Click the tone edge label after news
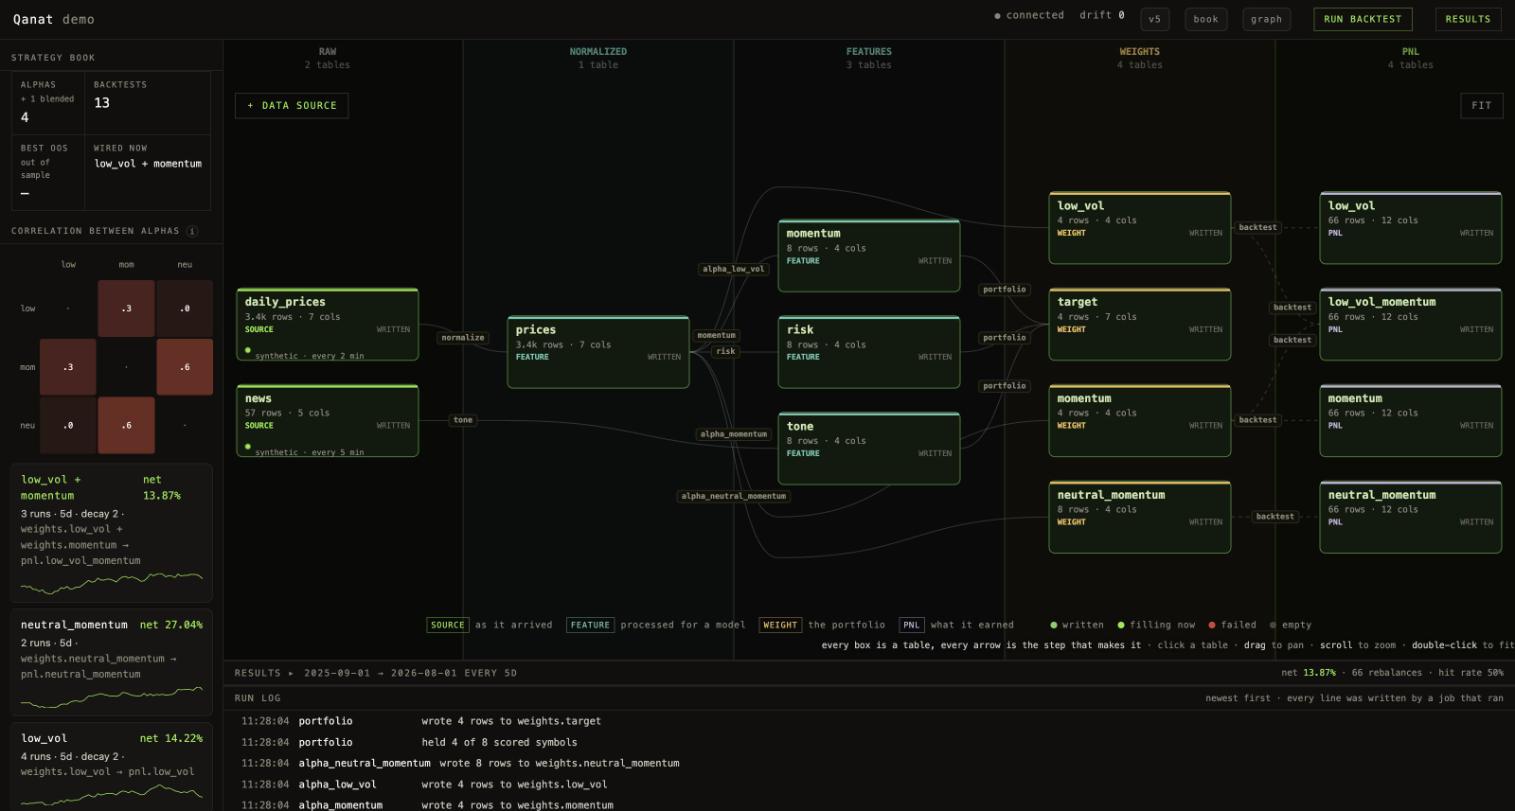Screen dimensions: 1515x811 (x=463, y=420)
